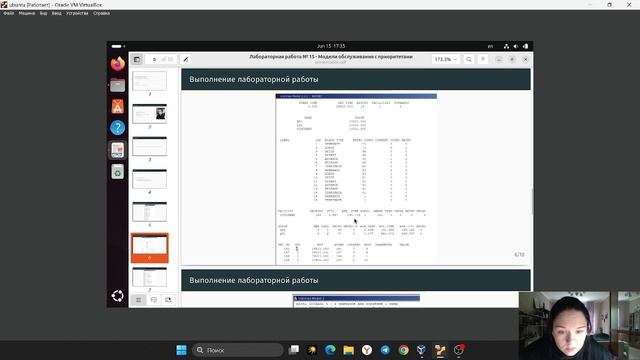Open the Windows Start menu
Screen dimensions: 640x360
(181, 350)
